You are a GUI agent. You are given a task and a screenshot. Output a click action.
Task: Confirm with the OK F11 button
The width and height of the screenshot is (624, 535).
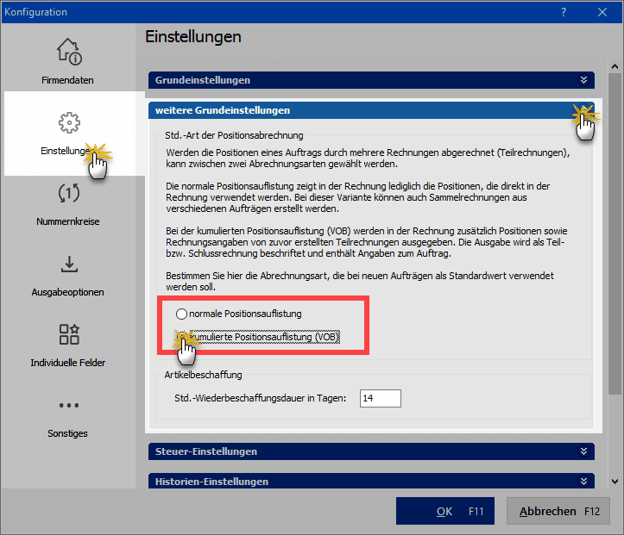[445, 511]
